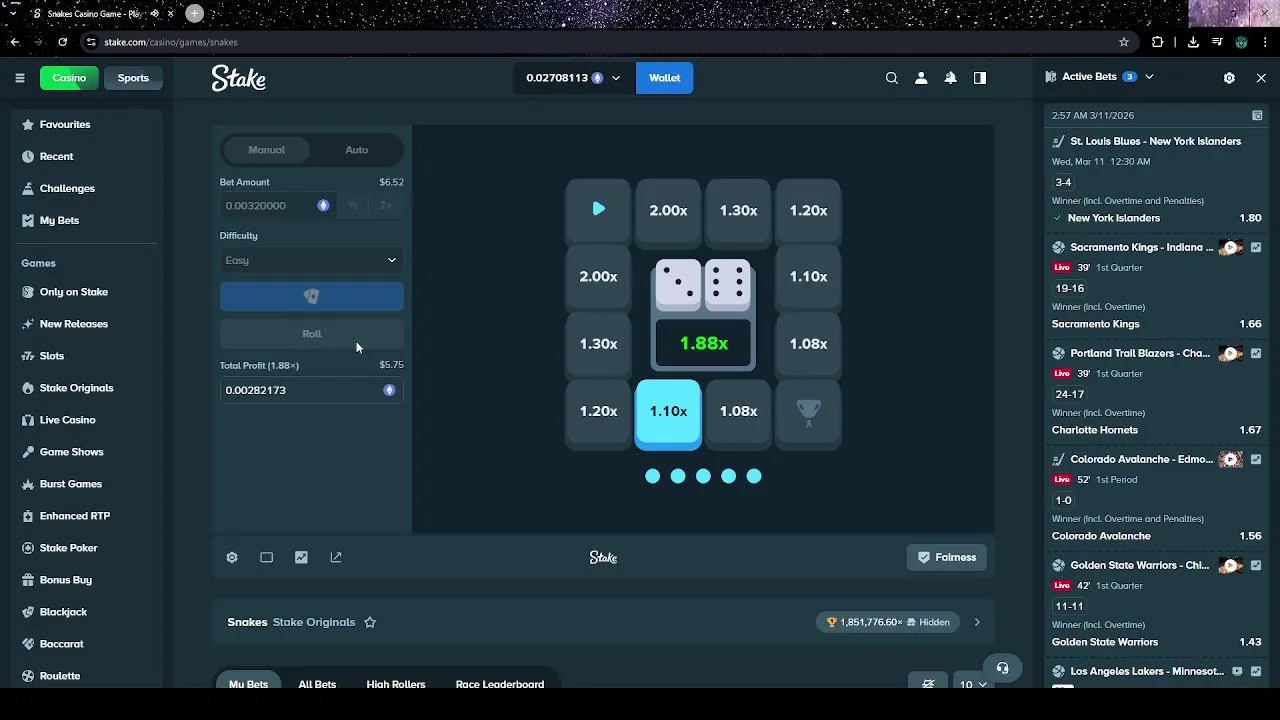Open the hamburger menu in Stake header
1280x720 pixels.
click(x=19, y=78)
